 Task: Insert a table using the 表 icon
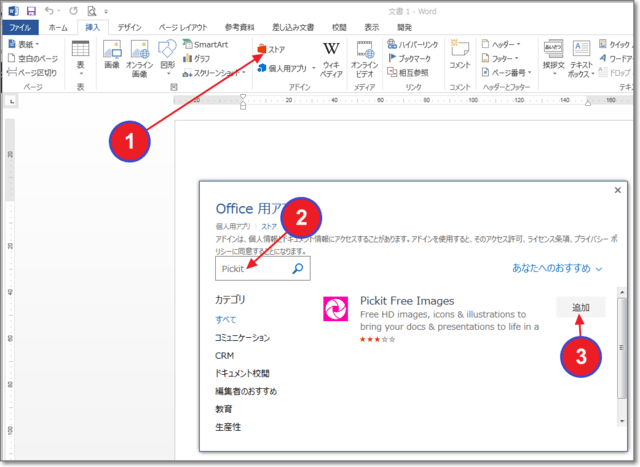[80, 54]
